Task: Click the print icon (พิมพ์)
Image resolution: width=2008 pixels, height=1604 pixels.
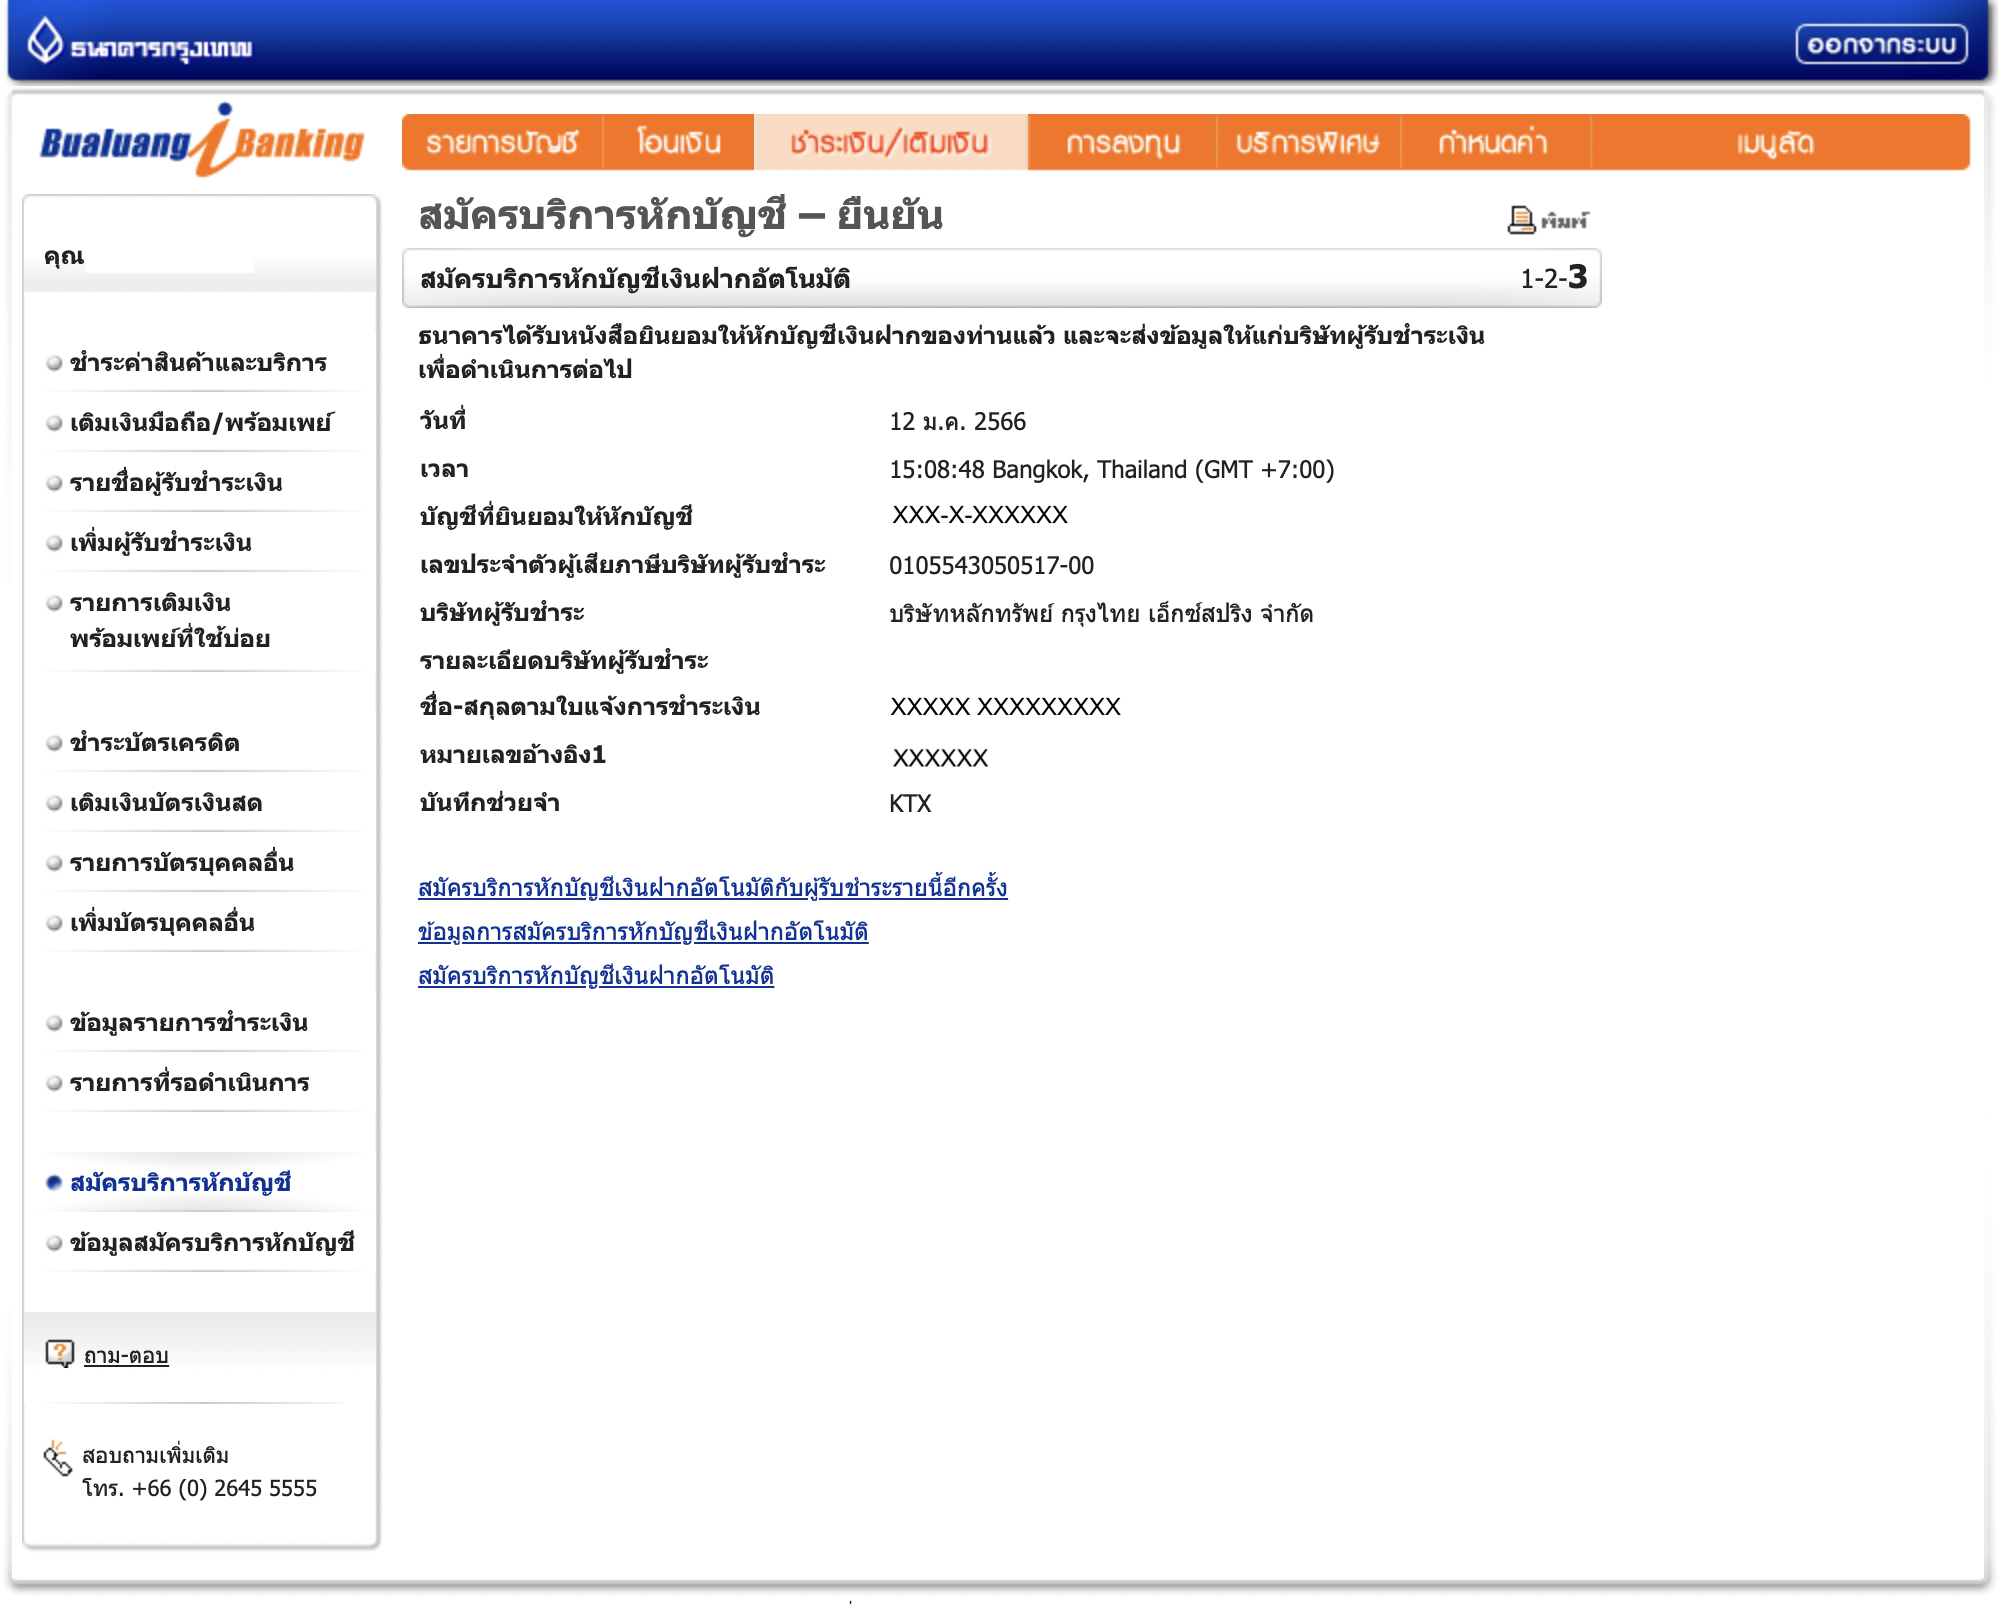Action: [1521, 220]
